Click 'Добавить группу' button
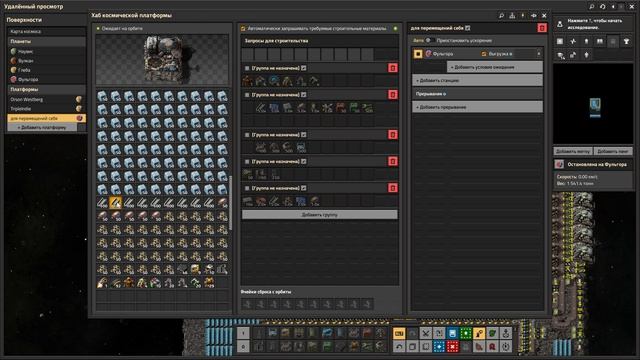 [320, 215]
